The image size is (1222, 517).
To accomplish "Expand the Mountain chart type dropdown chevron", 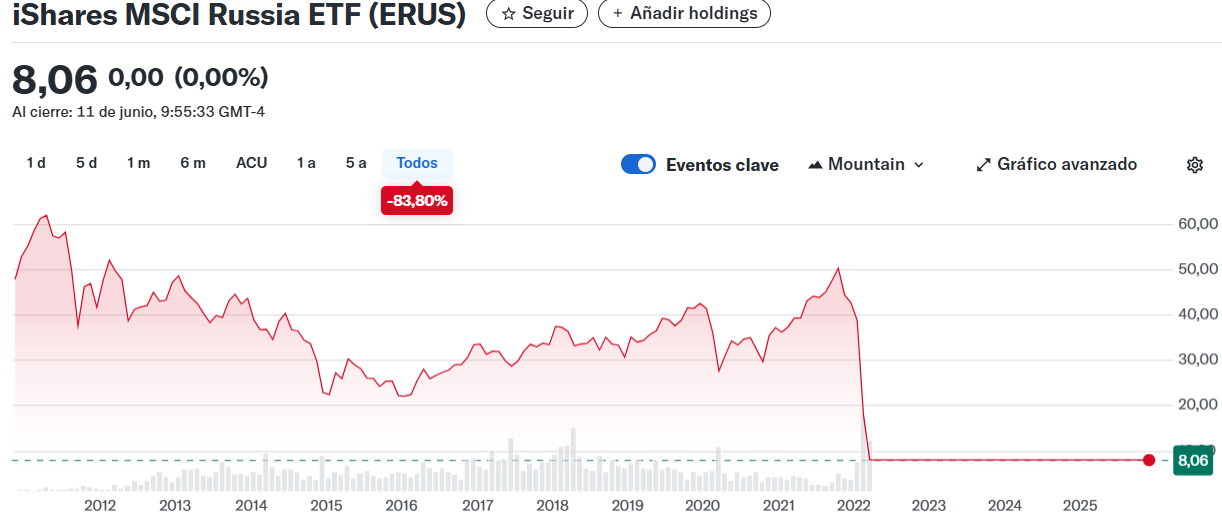I will pyautogui.click(x=919, y=165).
